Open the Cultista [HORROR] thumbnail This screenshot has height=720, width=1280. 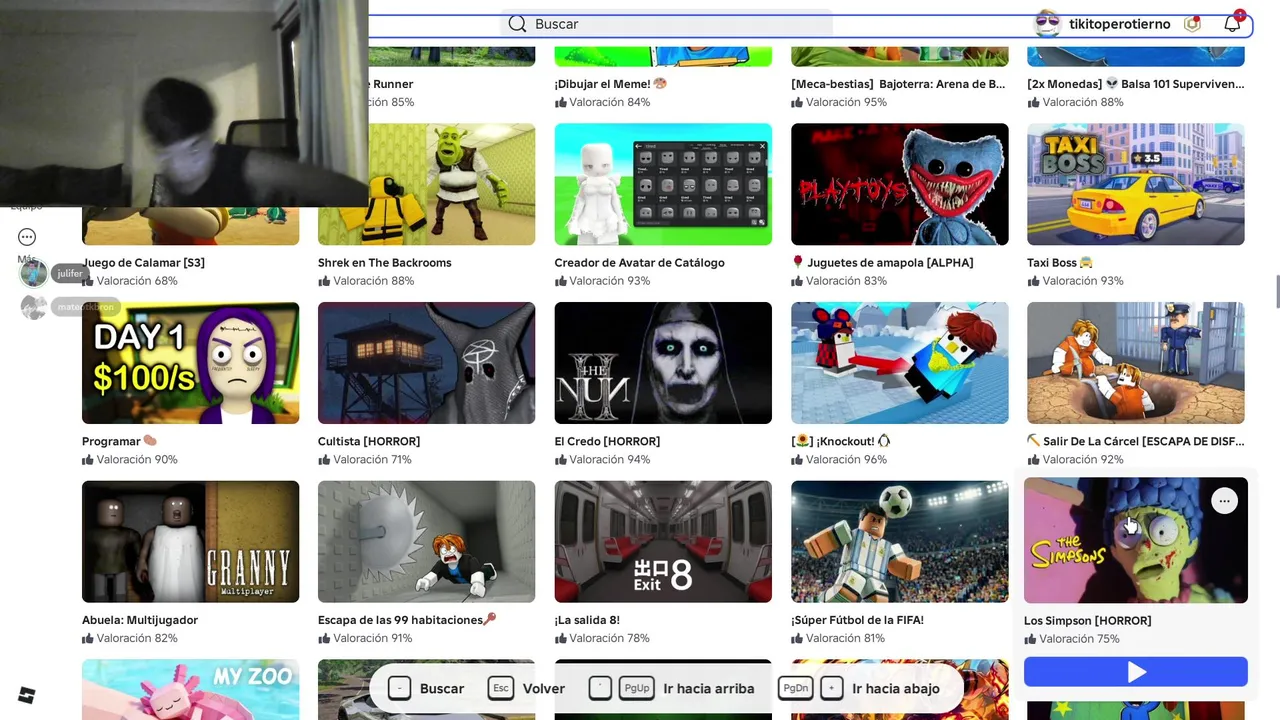pos(426,363)
